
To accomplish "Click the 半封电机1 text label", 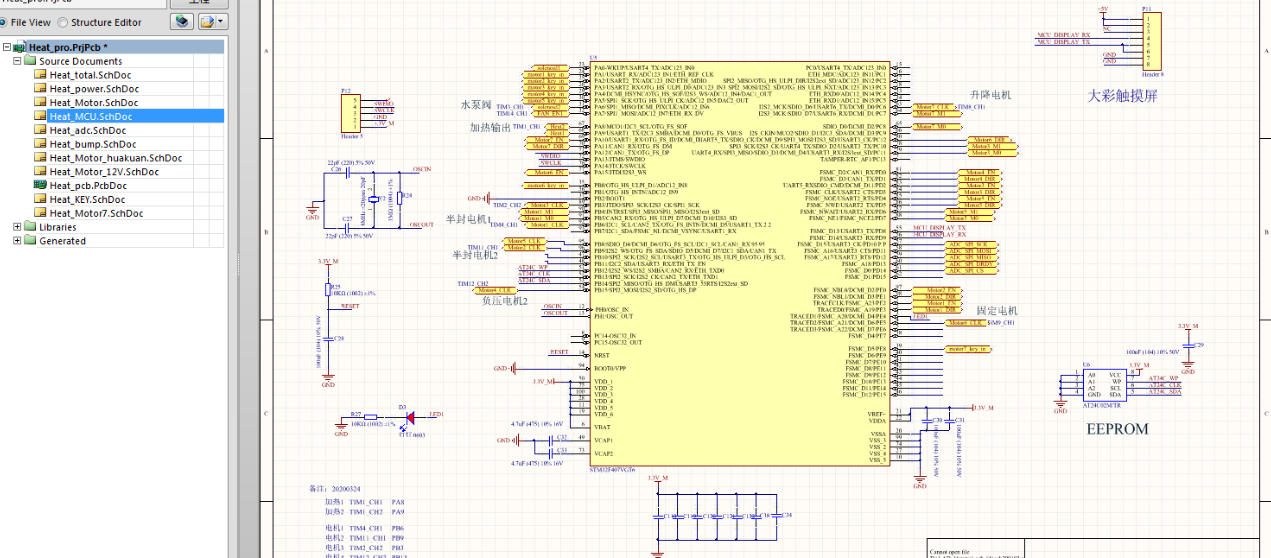I will (x=470, y=219).
